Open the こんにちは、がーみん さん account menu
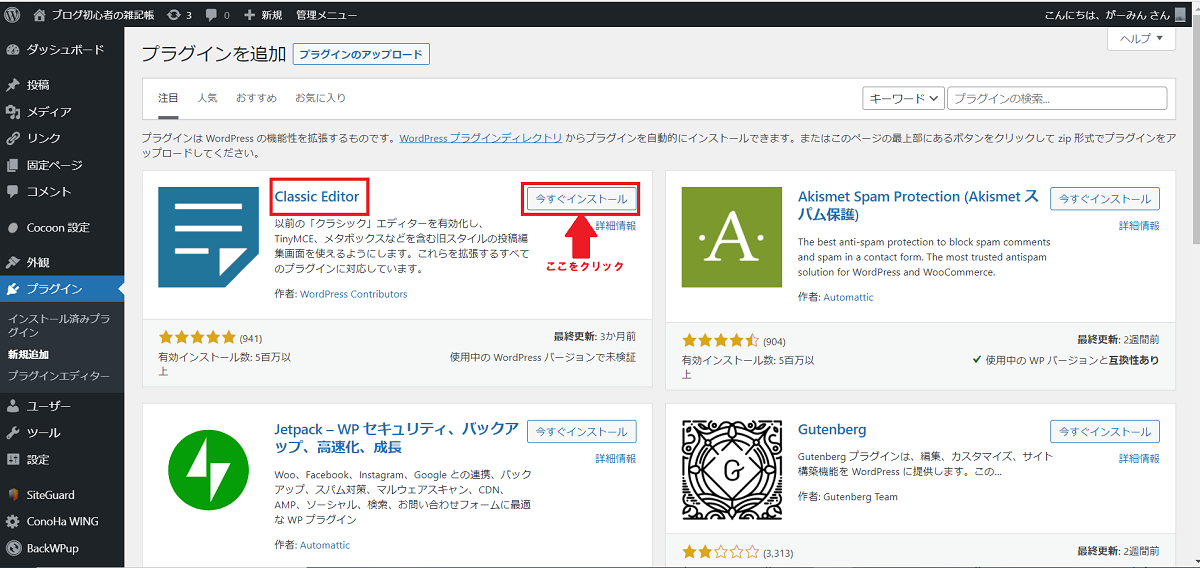This screenshot has height=568, width=1200. click(x=1117, y=15)
